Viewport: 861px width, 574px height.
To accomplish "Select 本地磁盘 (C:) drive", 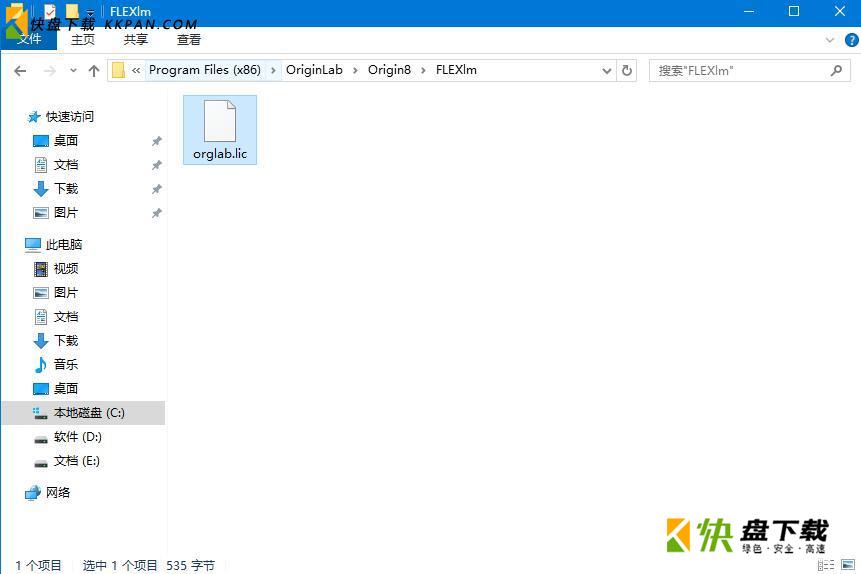I will [x=83, y=413].
